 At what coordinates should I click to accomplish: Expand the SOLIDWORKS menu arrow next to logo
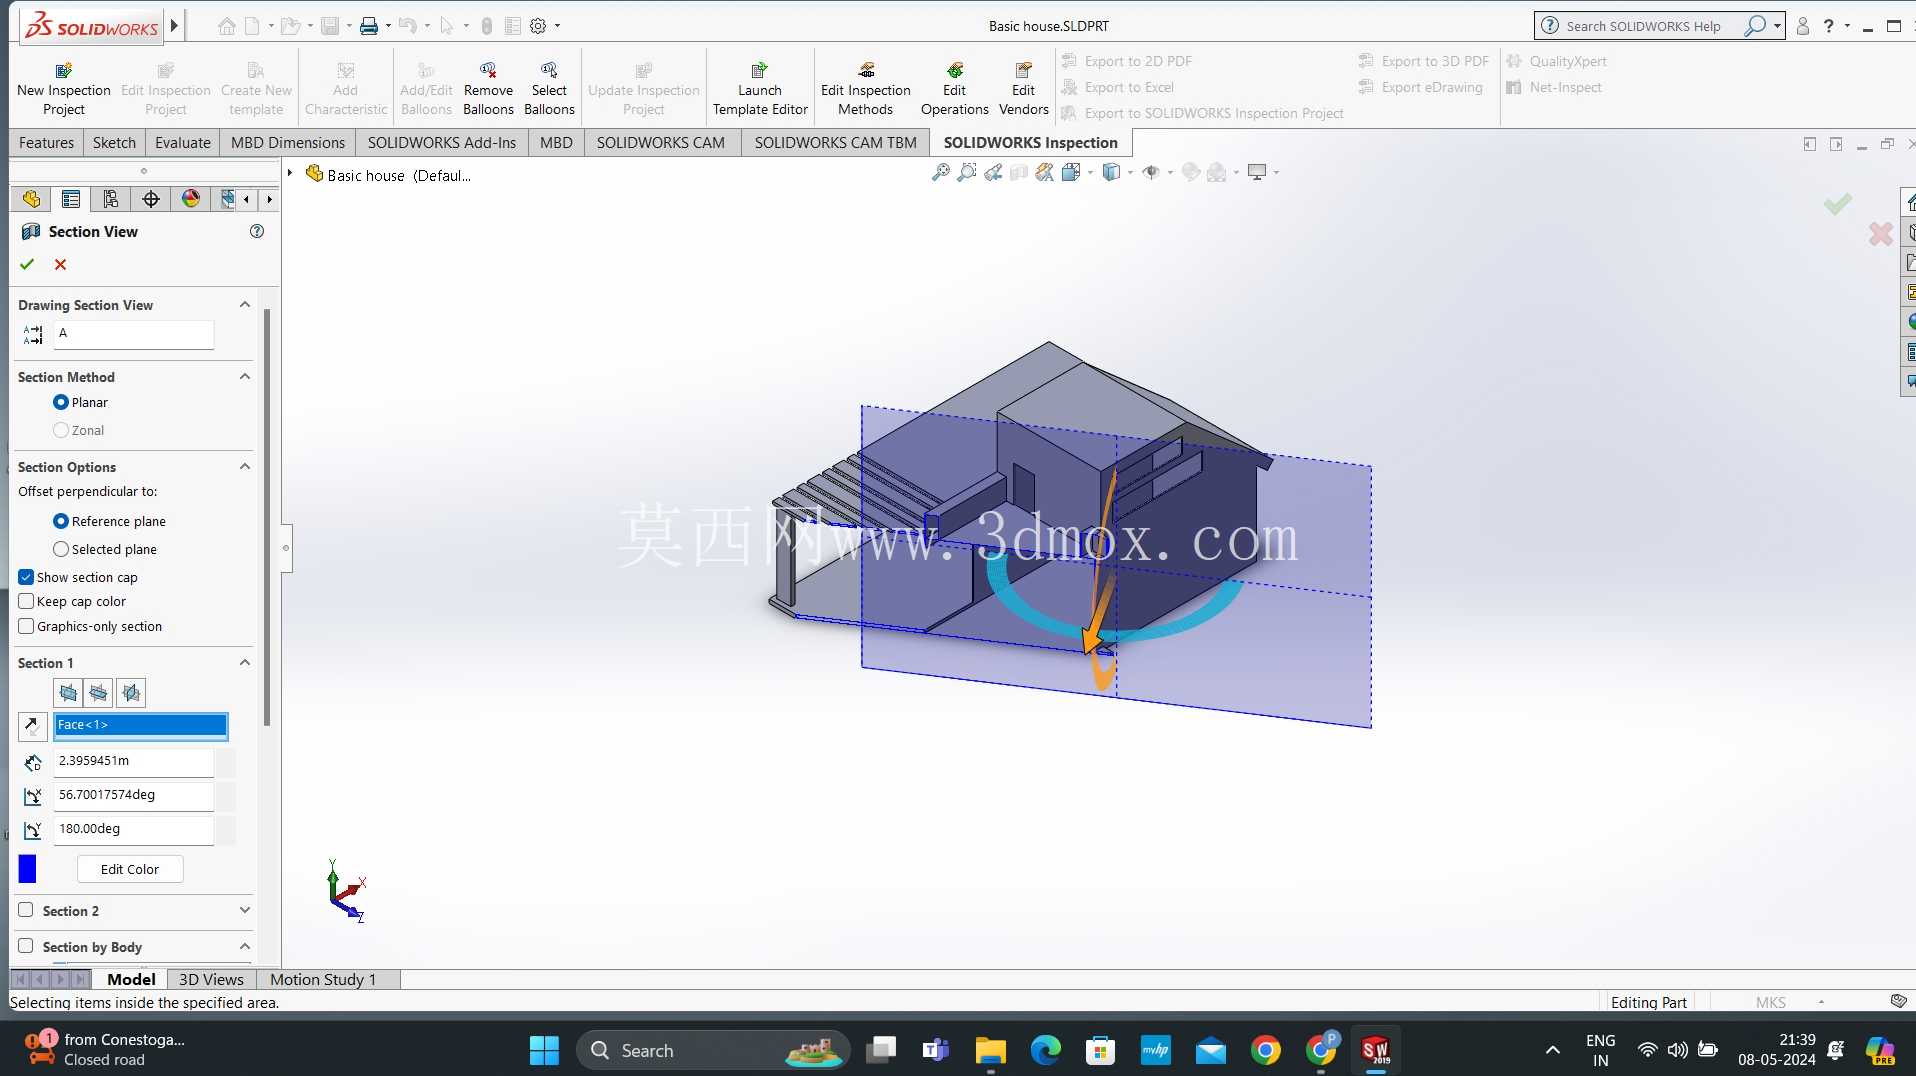[x=174, y=26]
